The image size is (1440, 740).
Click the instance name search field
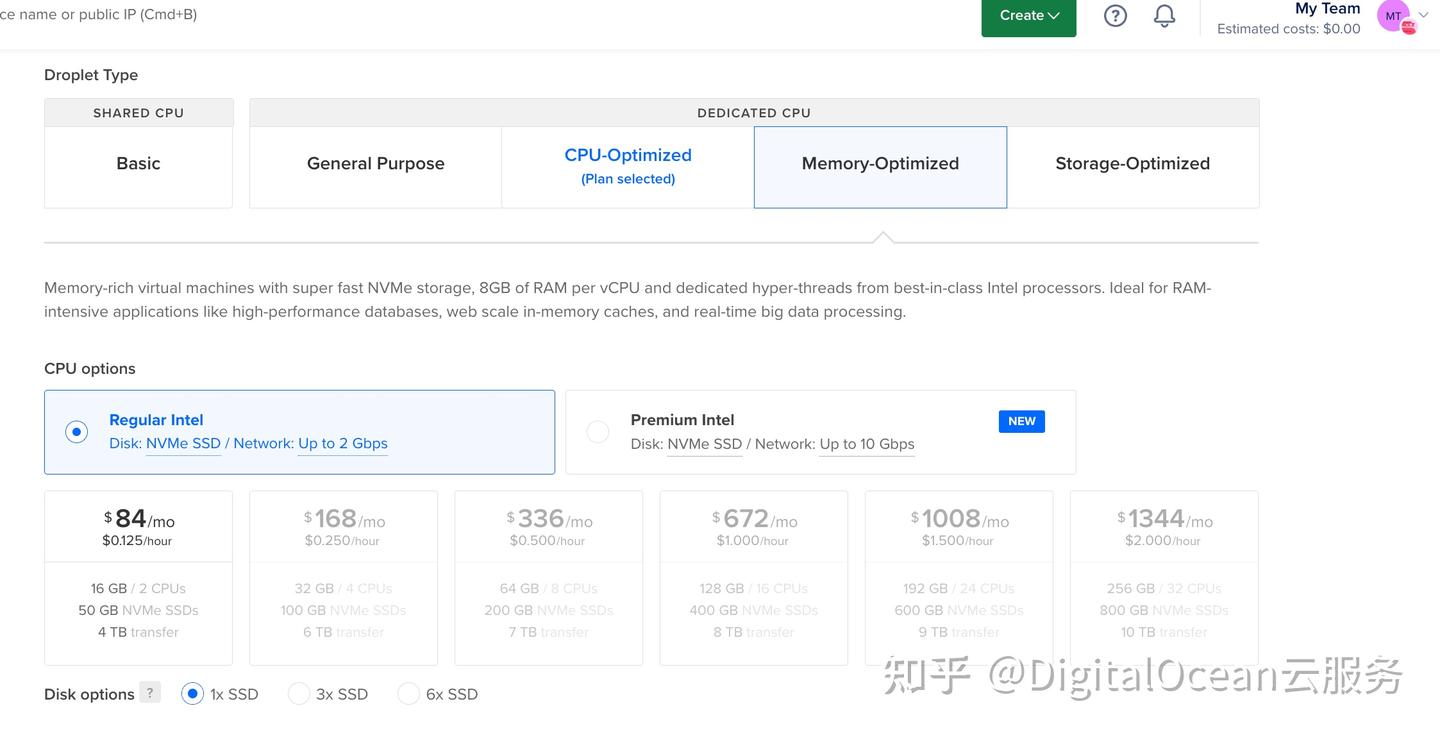pos(100,14)
